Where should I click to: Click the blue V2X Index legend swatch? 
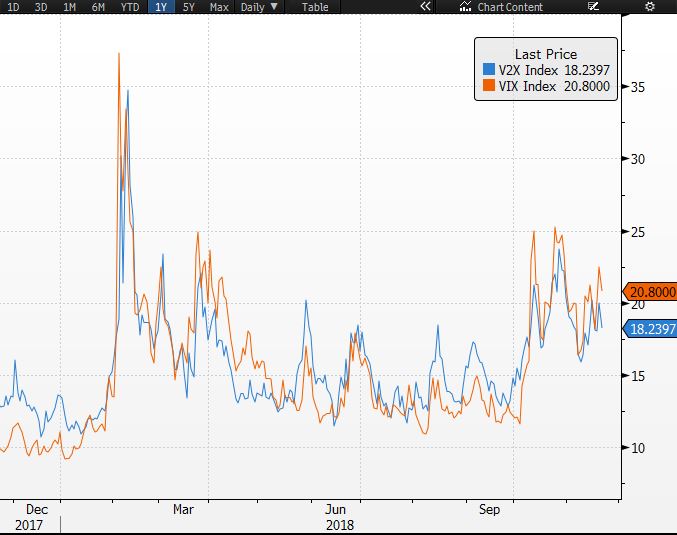489,69
